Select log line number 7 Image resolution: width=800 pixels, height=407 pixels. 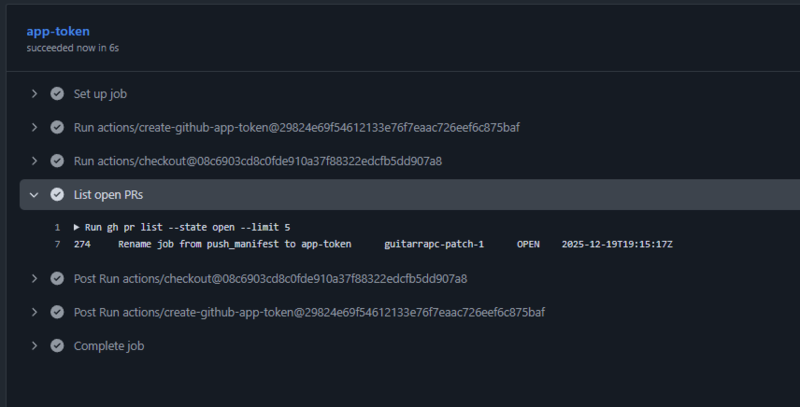point(57,244)
